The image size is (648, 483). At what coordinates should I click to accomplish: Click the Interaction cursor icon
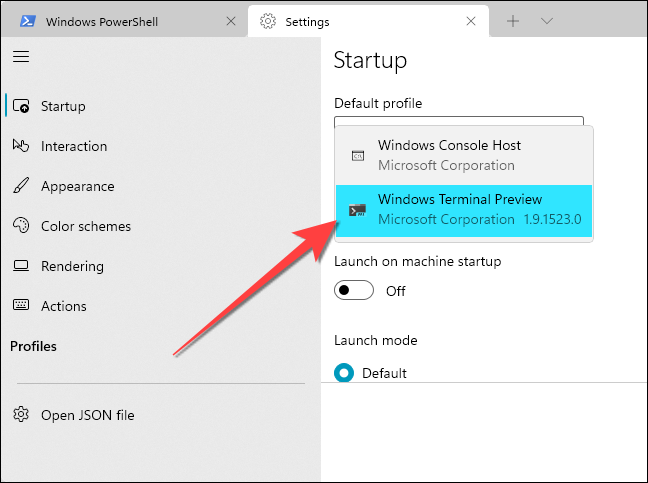pyautogui.click(x=21, y=146)
